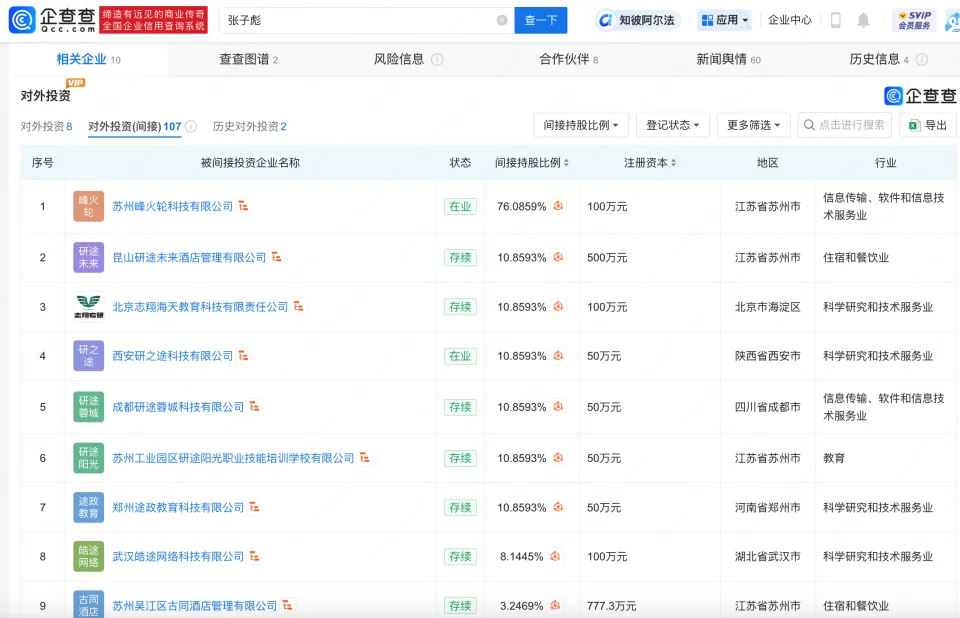The width and height of the screenshot is (960, 618).
Task: Click the 查一下 search button
Action: (x=540, y=20)
